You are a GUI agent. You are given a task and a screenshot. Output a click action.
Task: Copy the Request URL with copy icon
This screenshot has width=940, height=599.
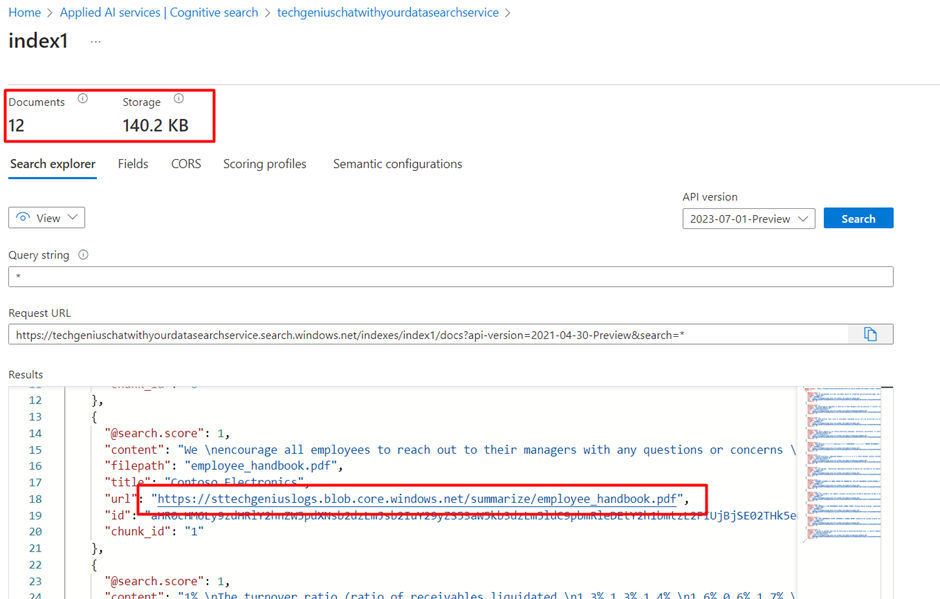(870, 335)
